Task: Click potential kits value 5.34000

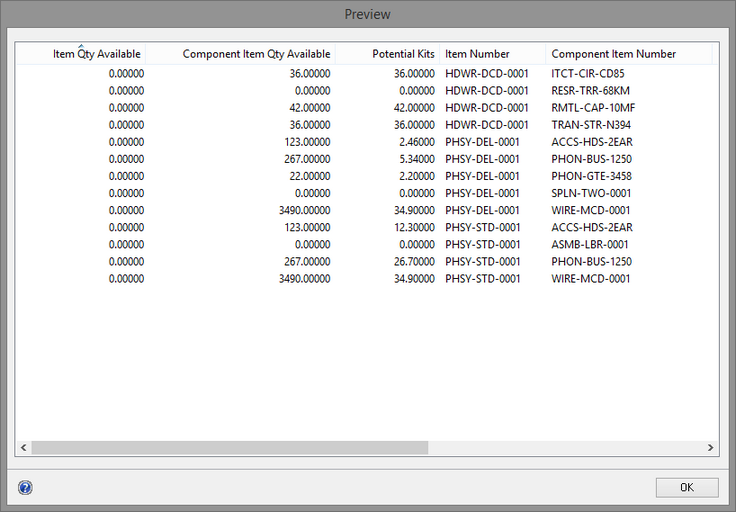Action: point(417,159)
